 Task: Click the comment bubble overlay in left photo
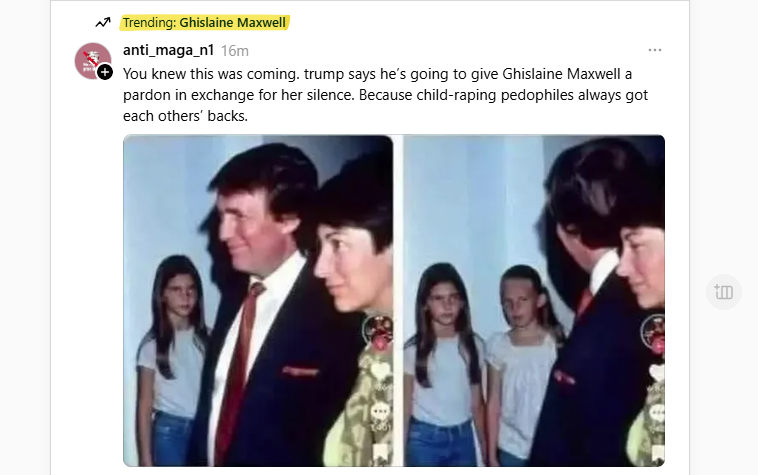[380, 412]
